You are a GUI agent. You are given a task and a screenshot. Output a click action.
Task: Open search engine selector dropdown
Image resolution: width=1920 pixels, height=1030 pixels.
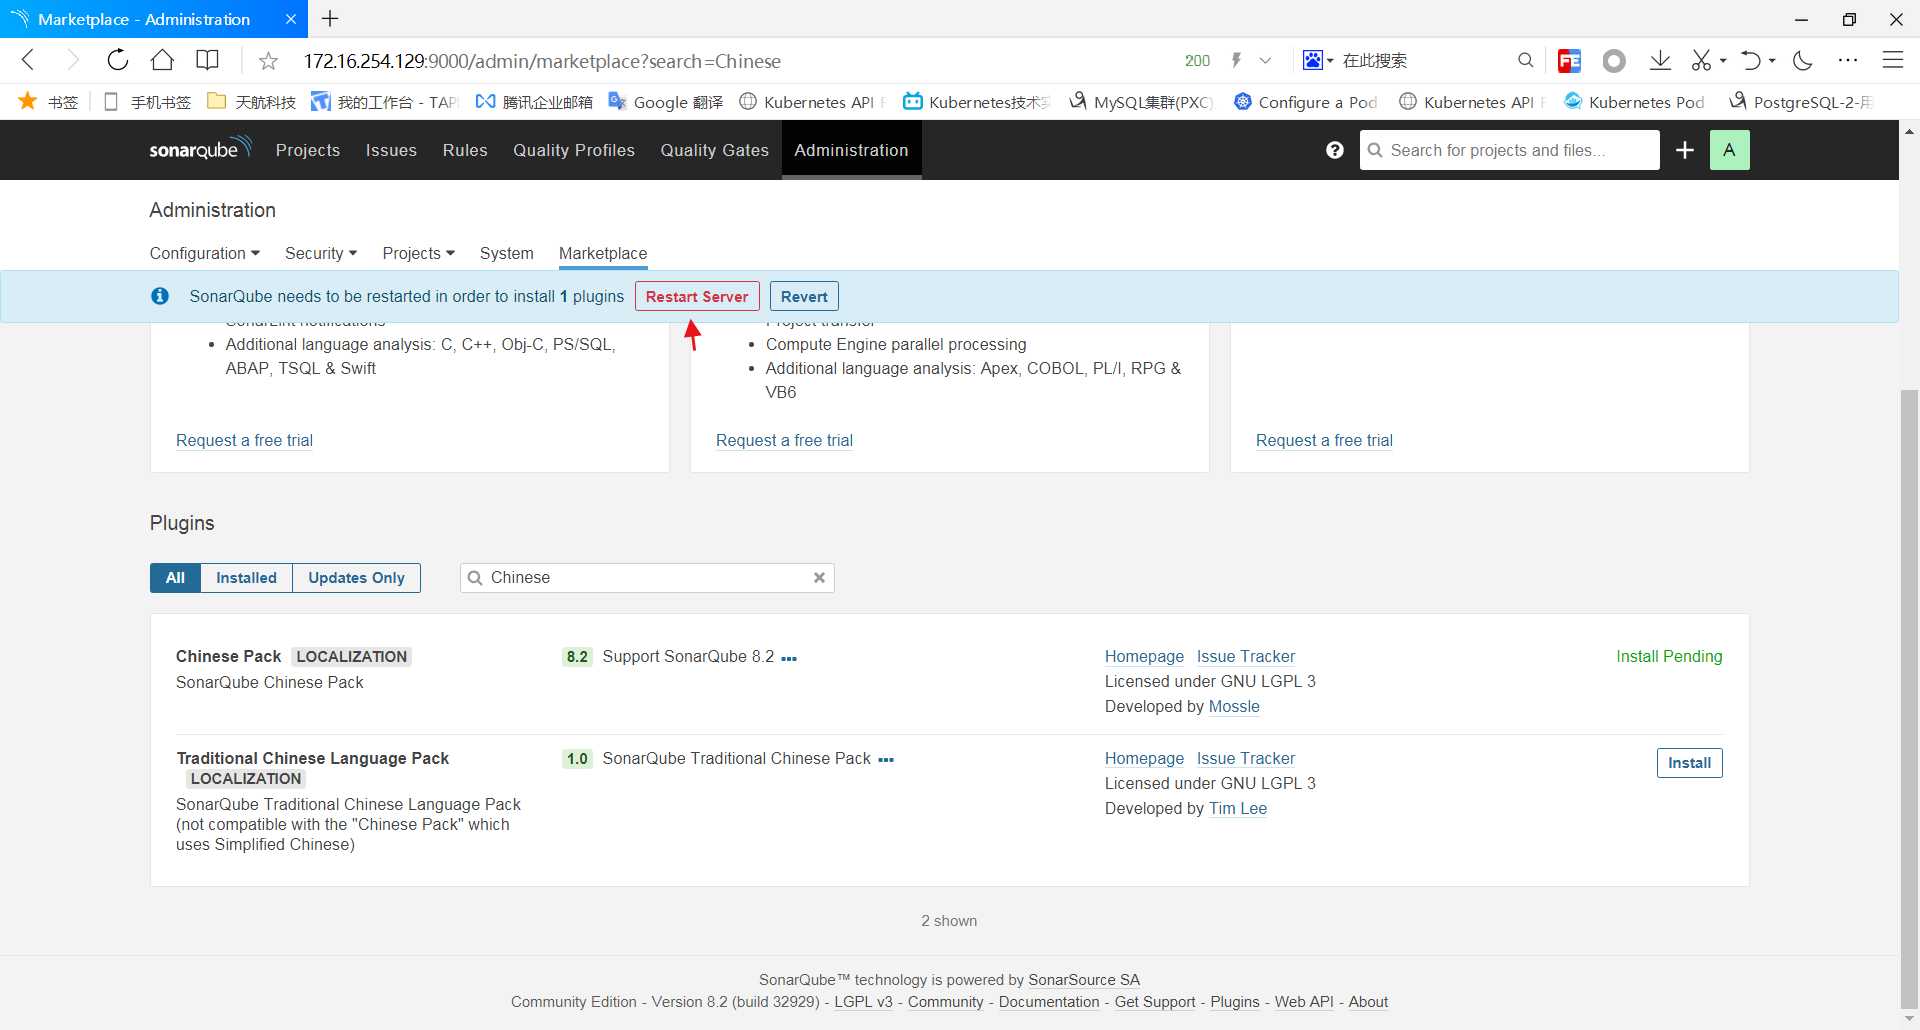[x=1318, y=60]
